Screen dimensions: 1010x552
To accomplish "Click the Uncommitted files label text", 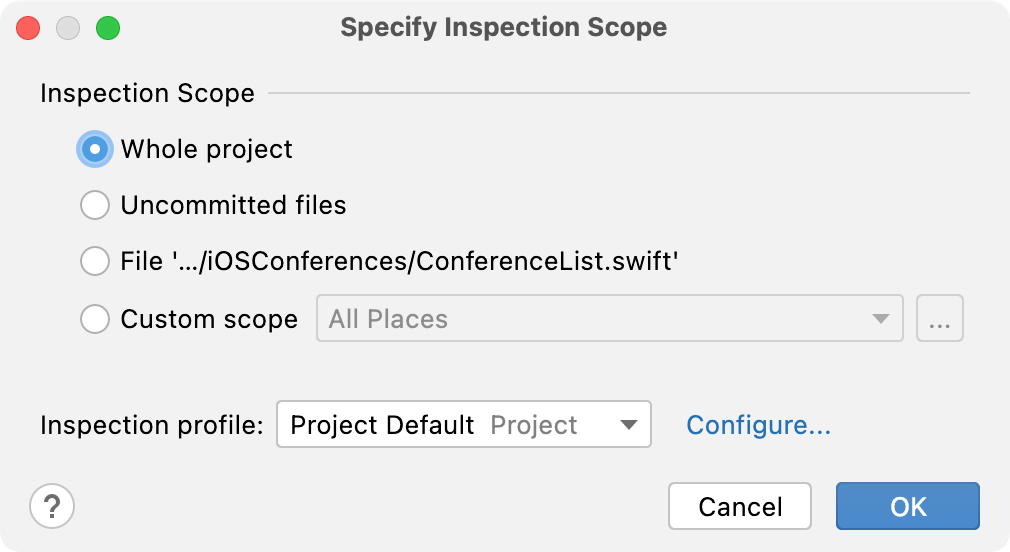I will 233,205.
